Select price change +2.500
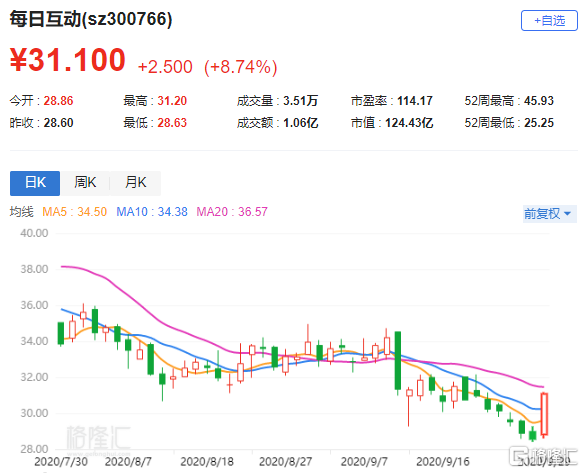The image size is (584, 473). tap(165, 67)
